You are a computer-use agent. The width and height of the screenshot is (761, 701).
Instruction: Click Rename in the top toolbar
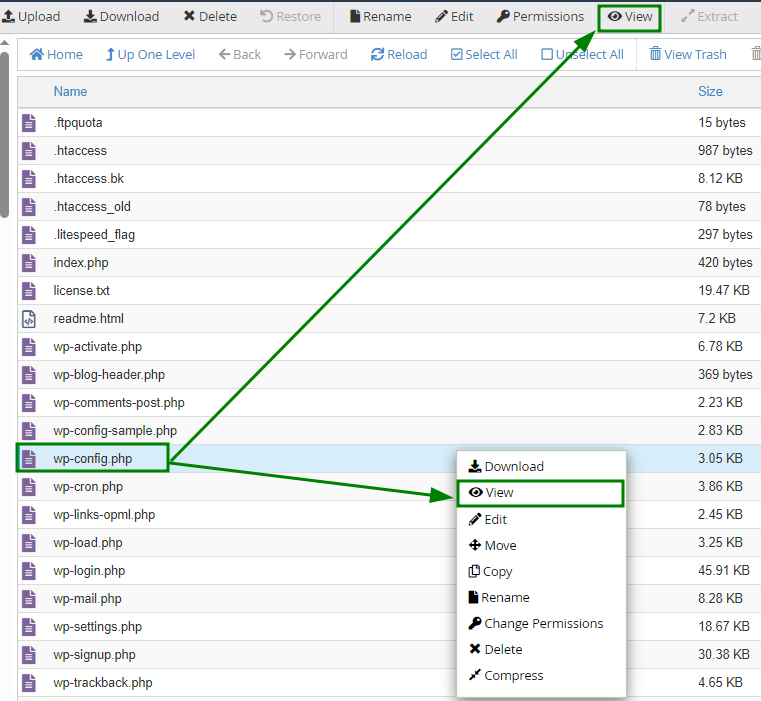pyautogui.click(x=380, y=16)
